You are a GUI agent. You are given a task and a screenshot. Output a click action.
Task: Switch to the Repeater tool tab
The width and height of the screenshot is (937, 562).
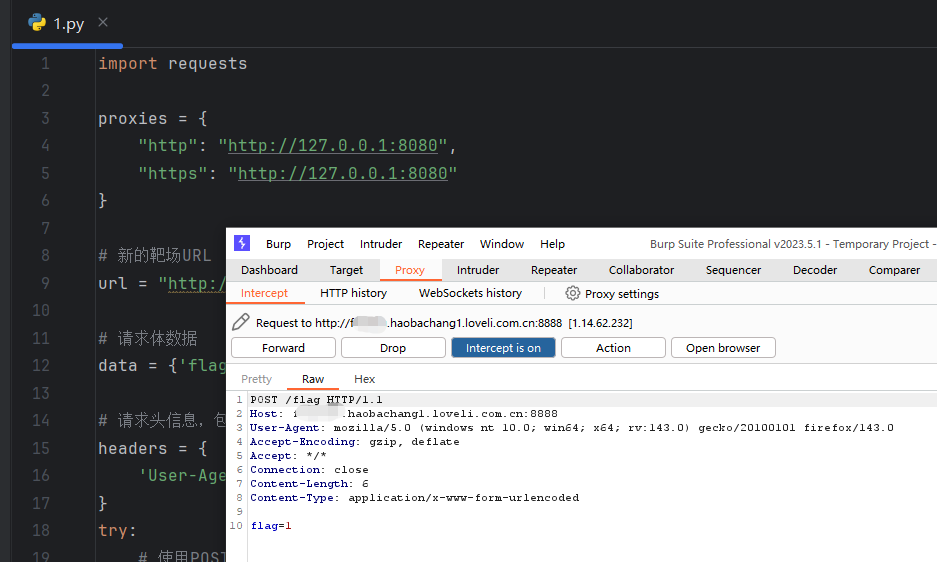coord(554,270)
